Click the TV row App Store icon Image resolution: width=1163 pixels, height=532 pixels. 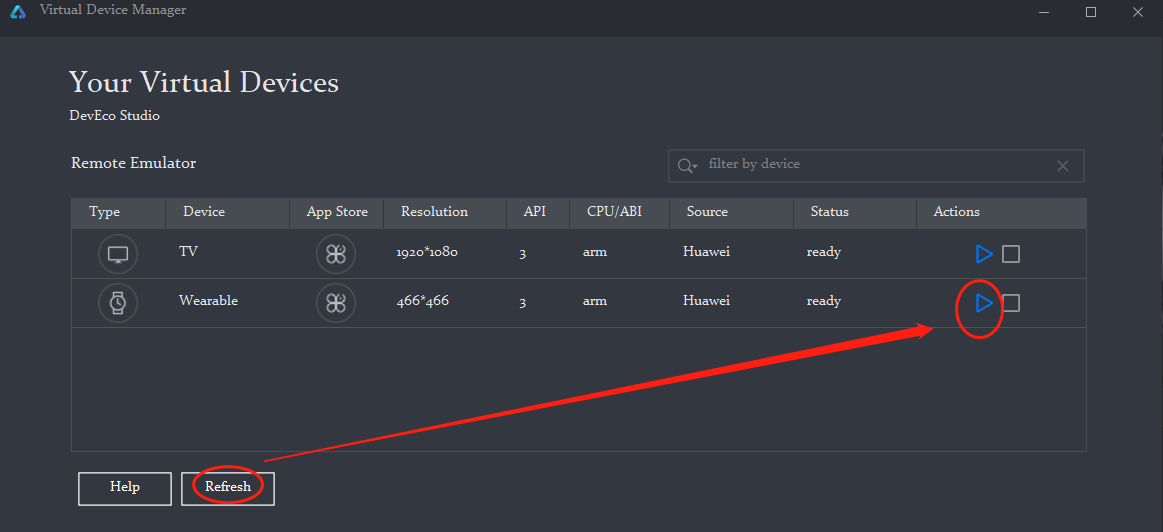(335, 254)
